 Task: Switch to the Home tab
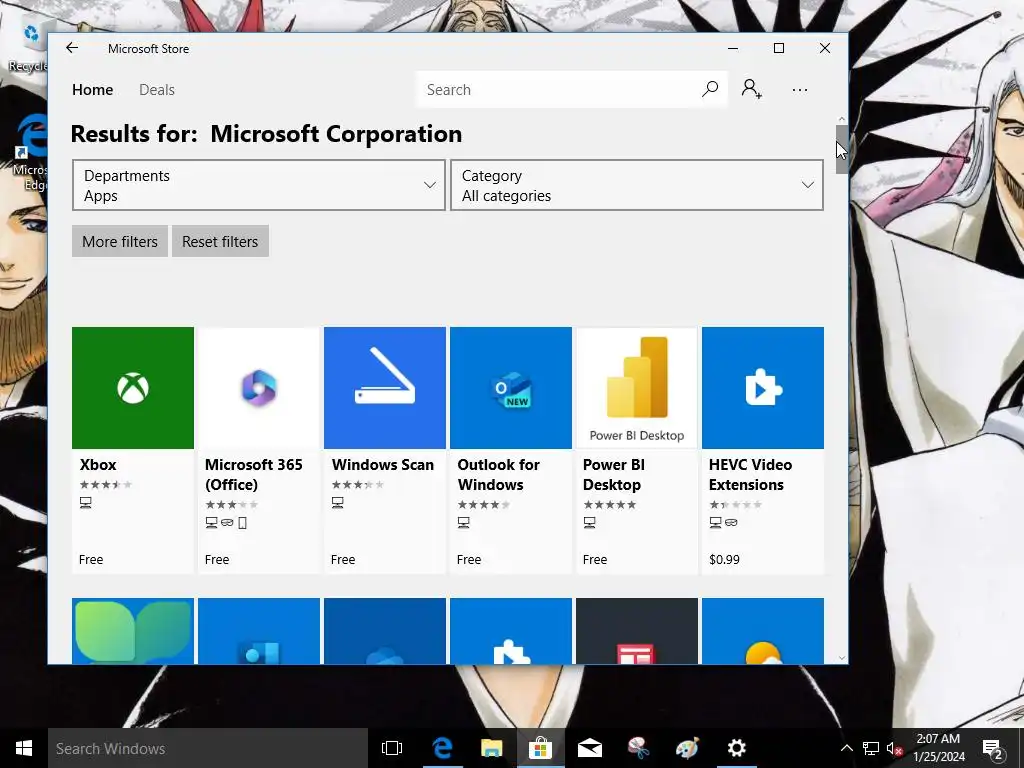click(x=93, y=89)
